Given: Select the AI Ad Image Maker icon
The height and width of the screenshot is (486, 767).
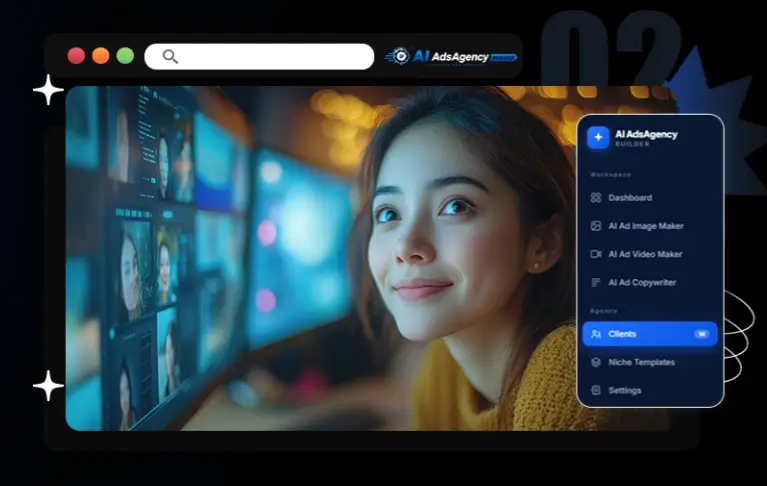Looking at the screenshot, I should [595, 226].
